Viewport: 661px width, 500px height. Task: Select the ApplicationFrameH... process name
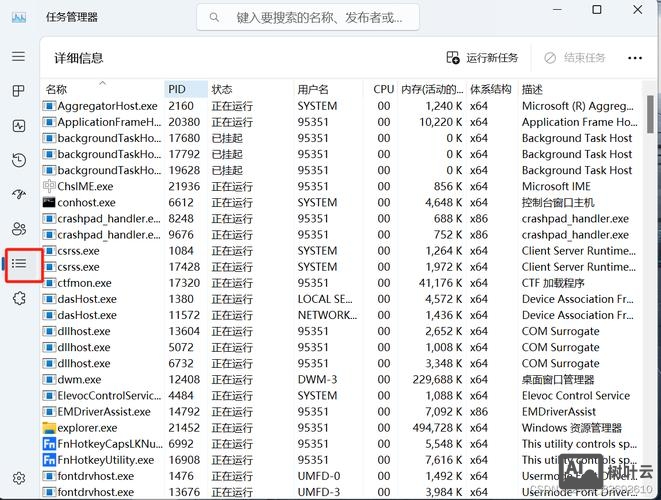(109, 122)
